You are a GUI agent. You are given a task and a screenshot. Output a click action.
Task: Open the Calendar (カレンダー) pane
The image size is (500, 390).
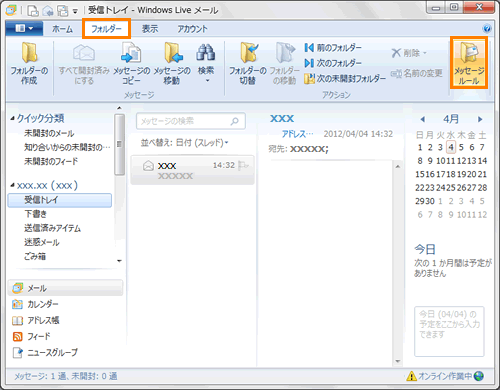coord(35,304)
